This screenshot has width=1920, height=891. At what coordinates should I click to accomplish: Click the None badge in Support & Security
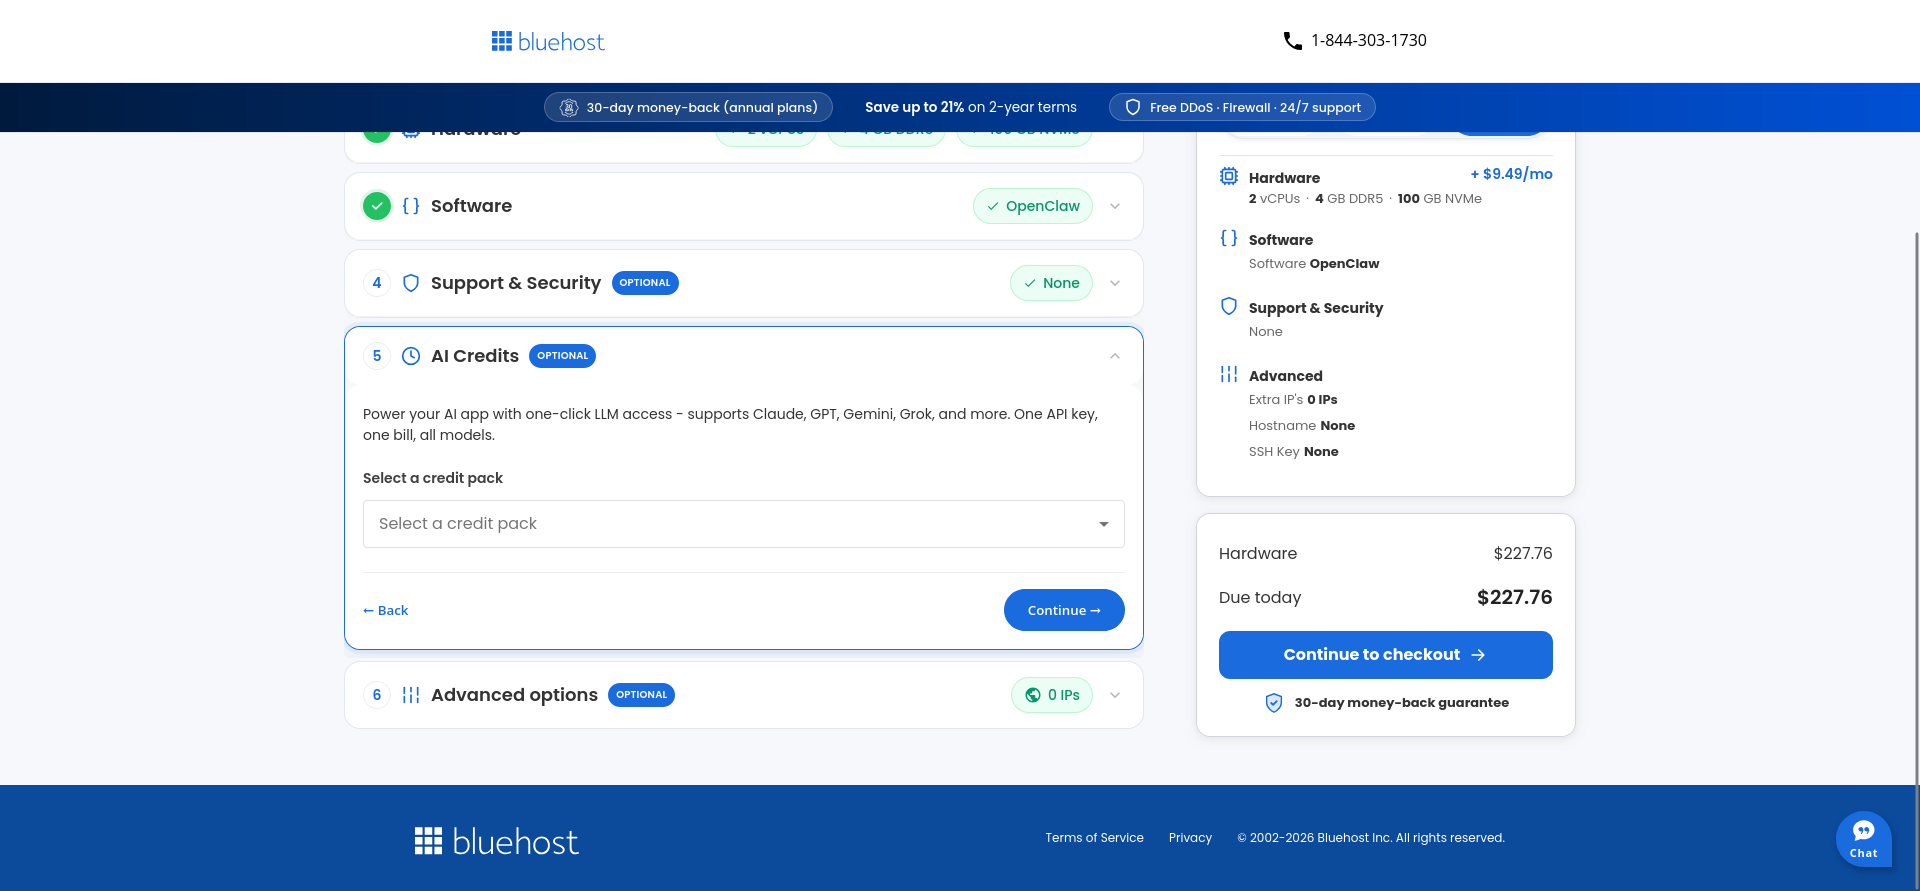(1051, 283)
